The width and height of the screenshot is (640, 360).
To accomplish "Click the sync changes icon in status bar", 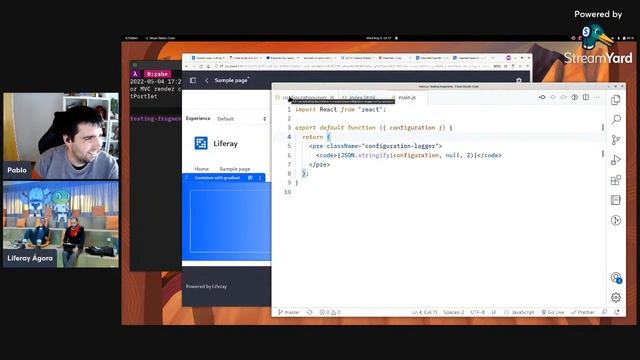I will tap(309, 312).
